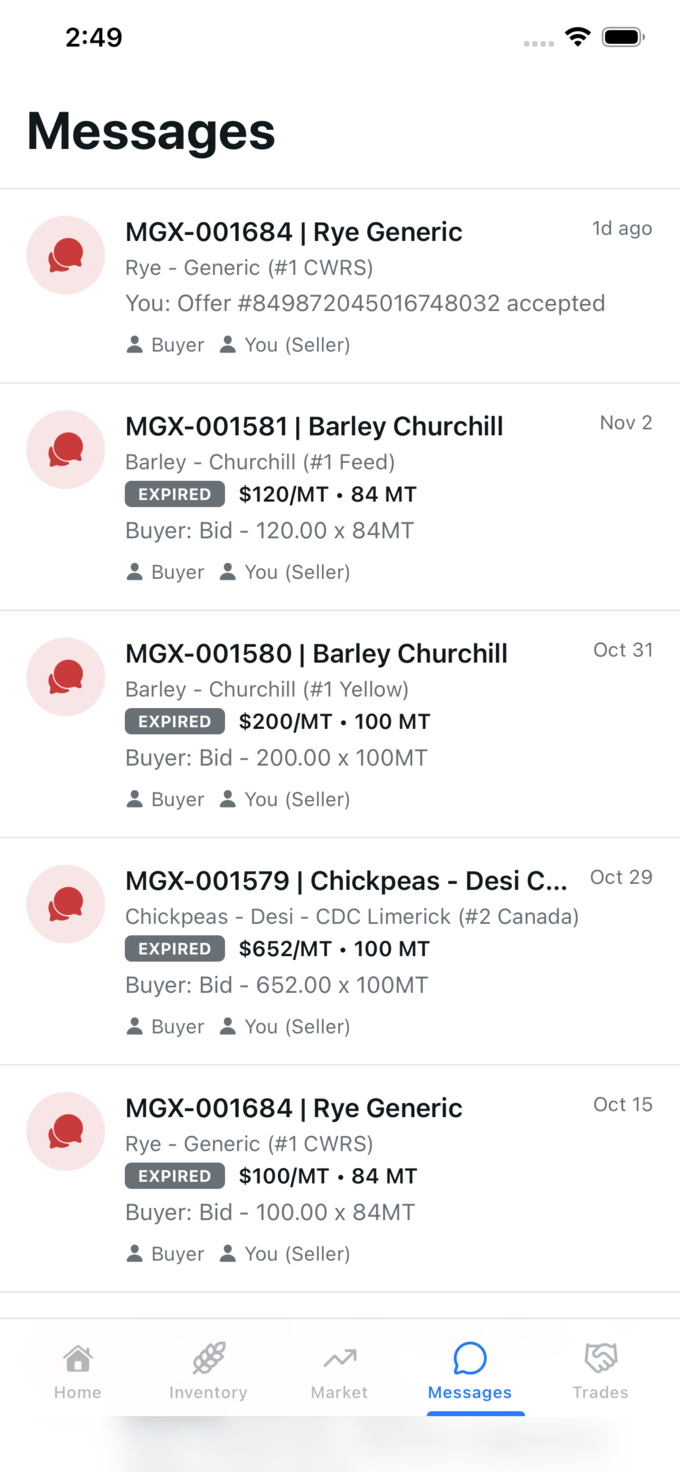680x1472 pixels.
Task: Tap the offer accepted message text
Action: pyautogui.click(x=364, y=303)
